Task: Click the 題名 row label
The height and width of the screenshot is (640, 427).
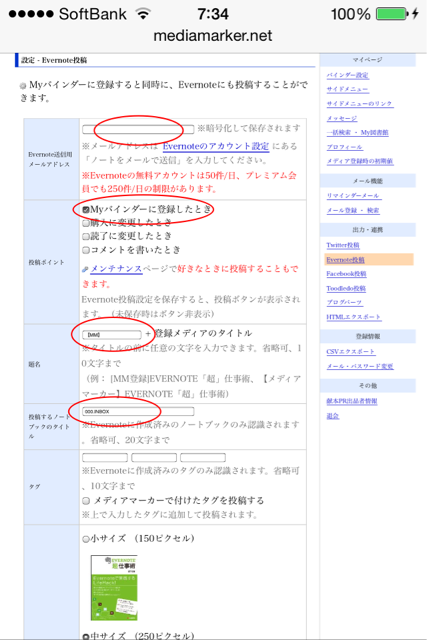Action: pyautogui.click(x=34, y=364)
